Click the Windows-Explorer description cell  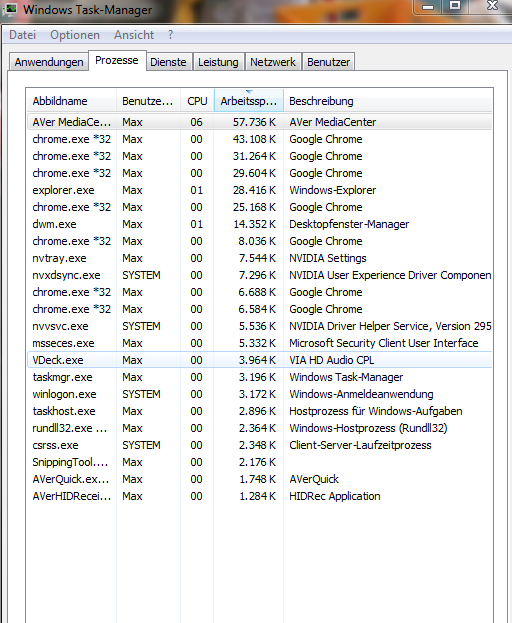click(x=332, y=190)
